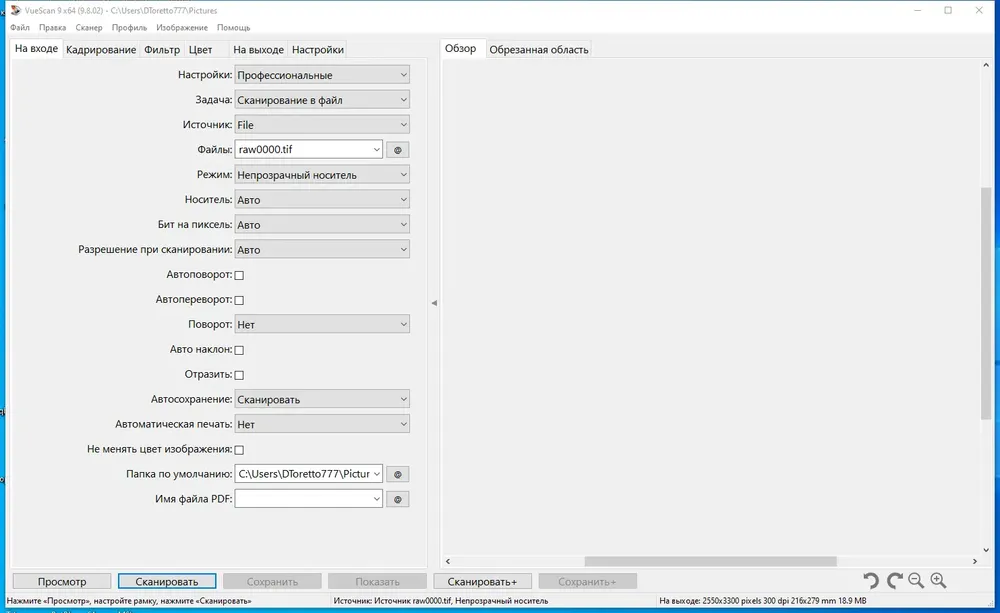Select the Обзор preview tab
This screenshot has height=613, width=1000.
click(460, 48)
